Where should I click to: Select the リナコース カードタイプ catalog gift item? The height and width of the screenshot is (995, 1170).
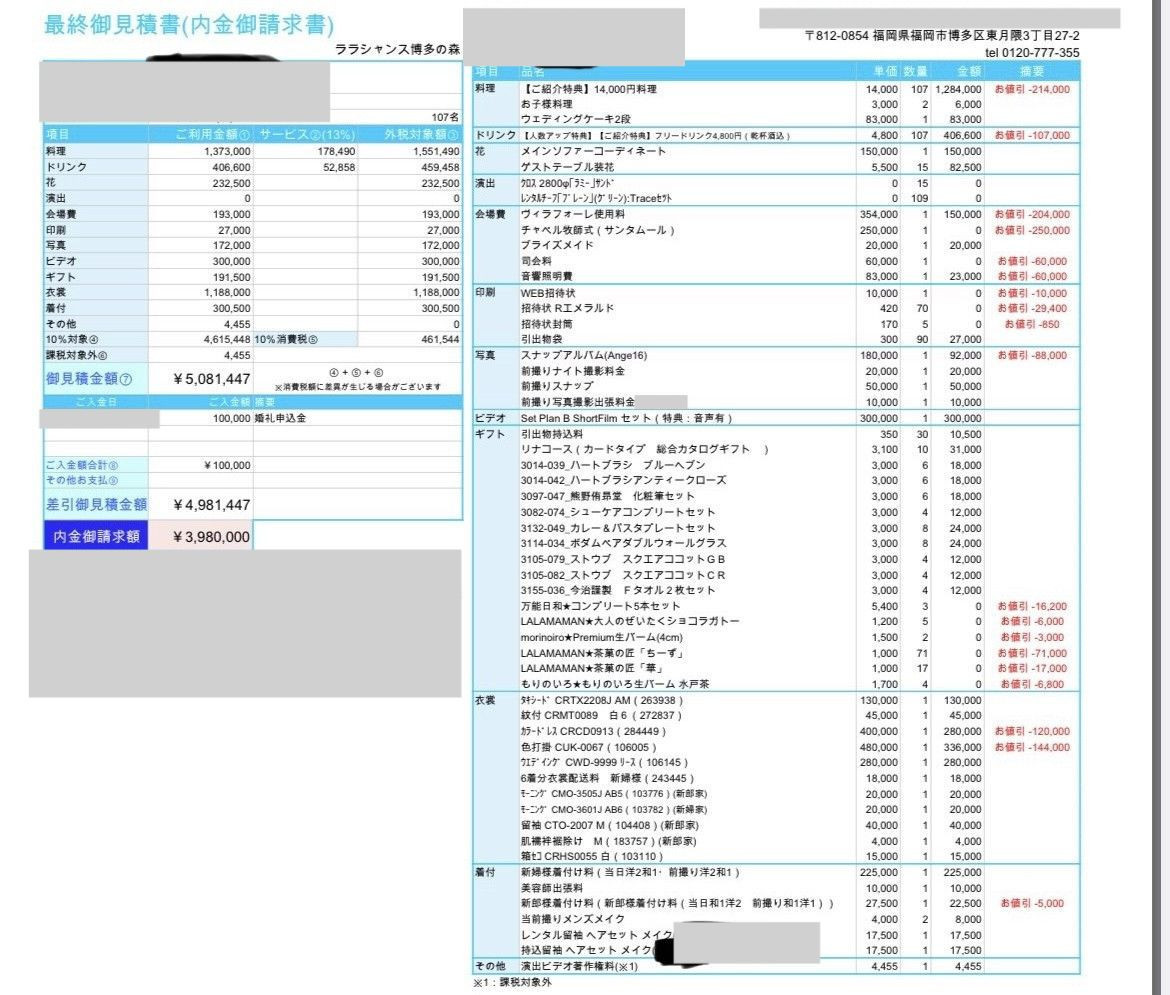(x=645, y=449)
